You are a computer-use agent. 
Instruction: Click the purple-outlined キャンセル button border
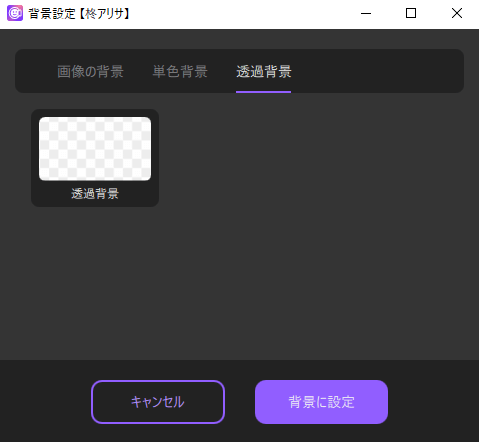point(158,381)
